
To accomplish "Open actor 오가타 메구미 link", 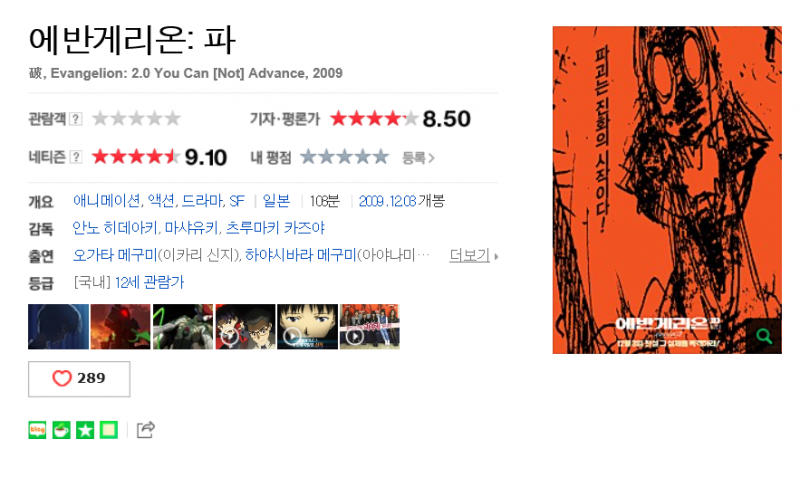I will [x=115, y=255].
